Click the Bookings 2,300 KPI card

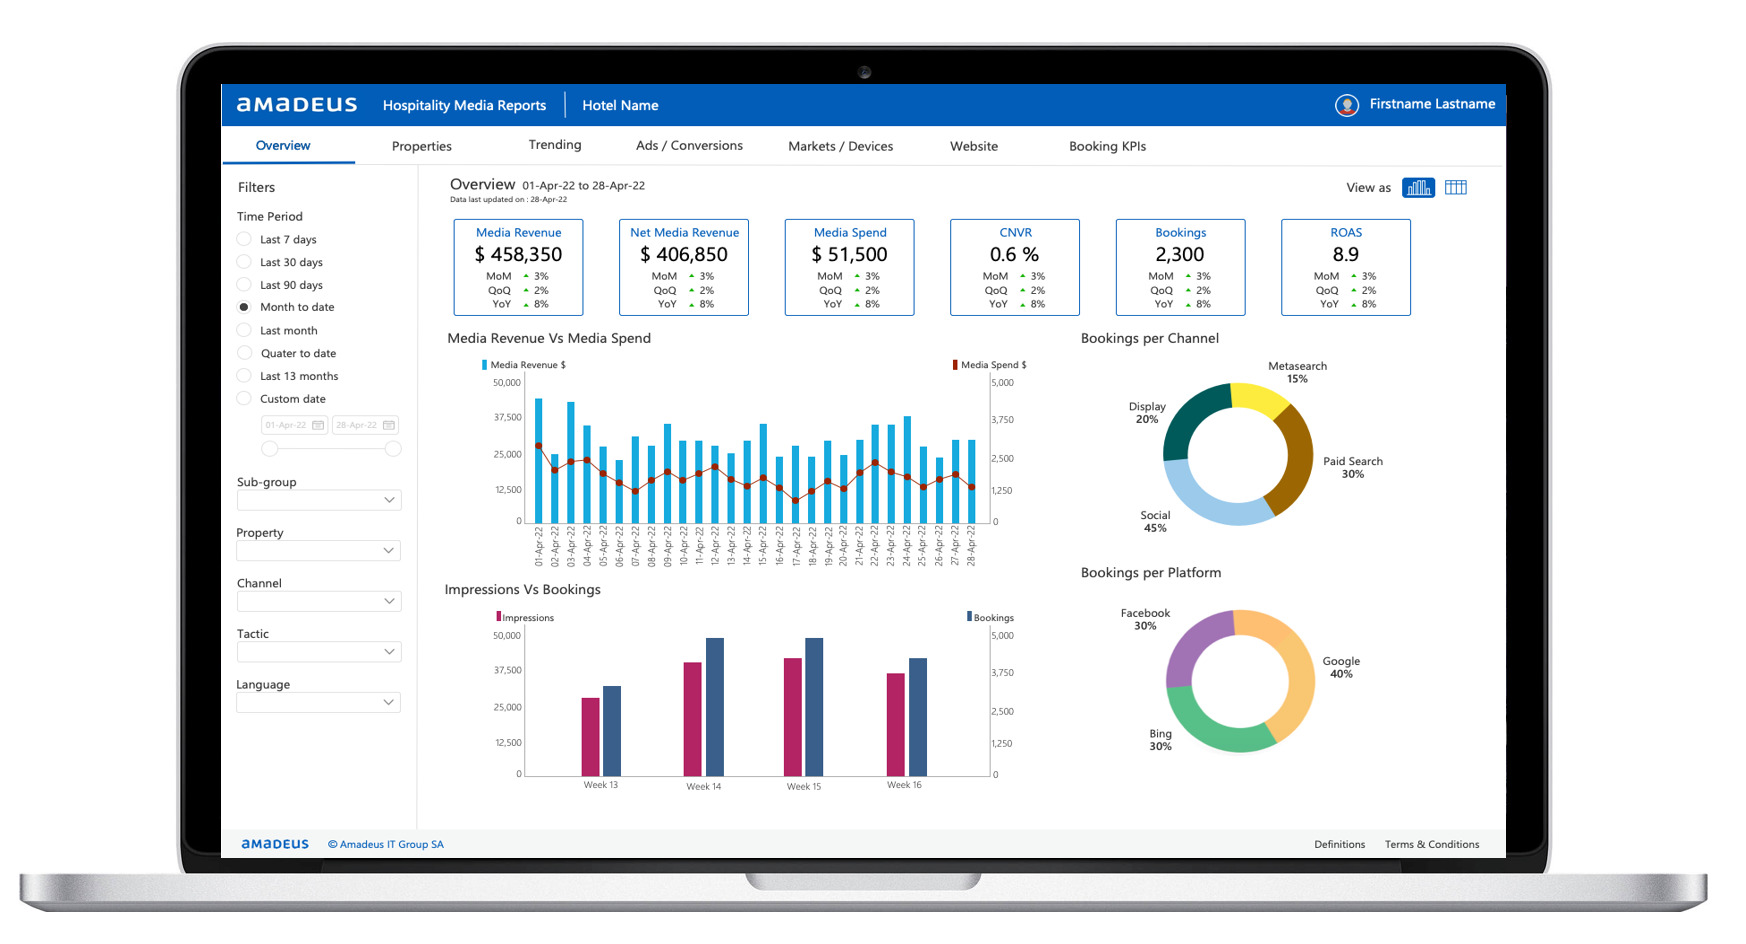pos(1180,267)
